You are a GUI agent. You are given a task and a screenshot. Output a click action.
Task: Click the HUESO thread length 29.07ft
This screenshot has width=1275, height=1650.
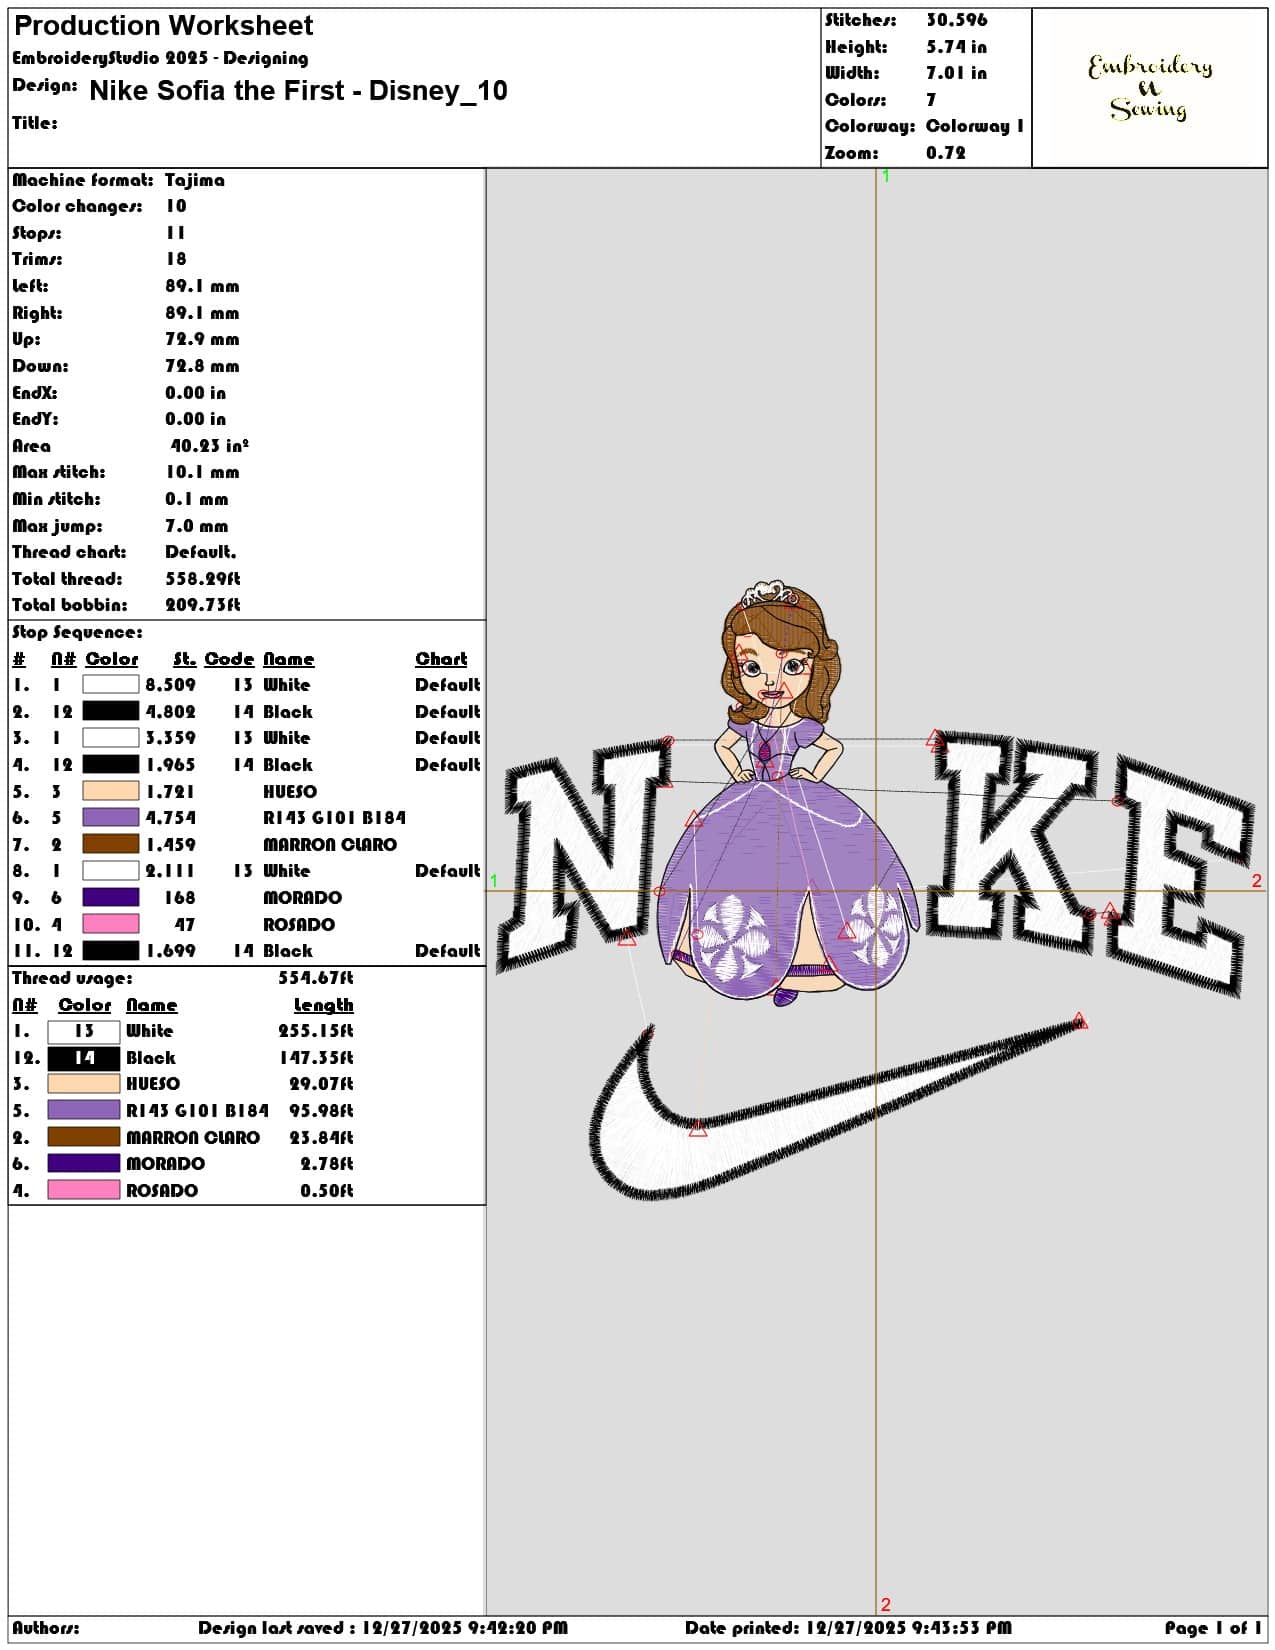tap(322, 1084)
